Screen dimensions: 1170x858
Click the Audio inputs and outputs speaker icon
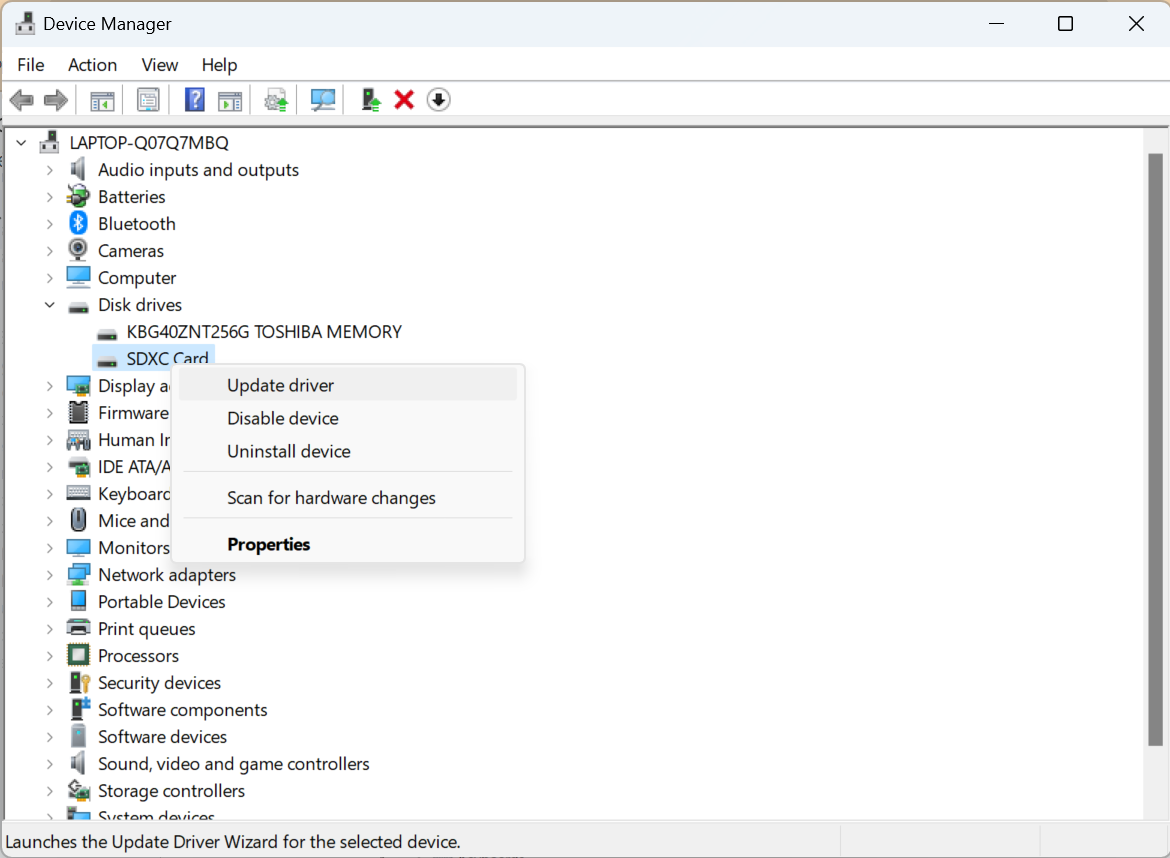coord(78,169)
